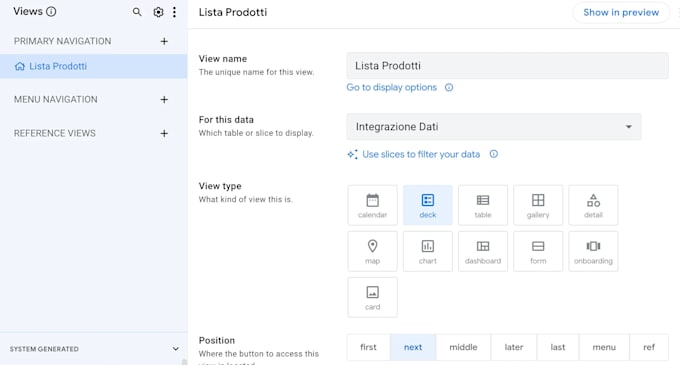Click the Reference Views section header
Image resolution: width=680 pixels, height=365 pixels.
coord(55,134)
